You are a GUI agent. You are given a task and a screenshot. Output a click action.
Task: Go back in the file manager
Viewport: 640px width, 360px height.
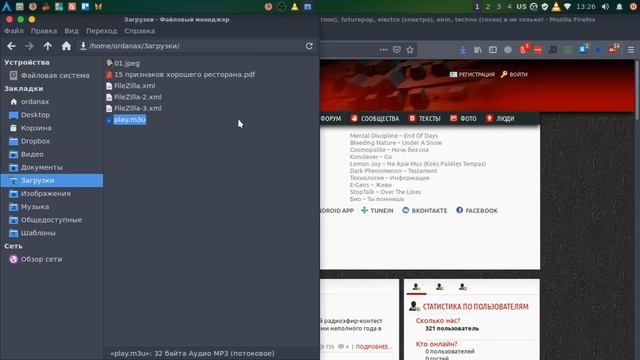click(x=11, y=46)
